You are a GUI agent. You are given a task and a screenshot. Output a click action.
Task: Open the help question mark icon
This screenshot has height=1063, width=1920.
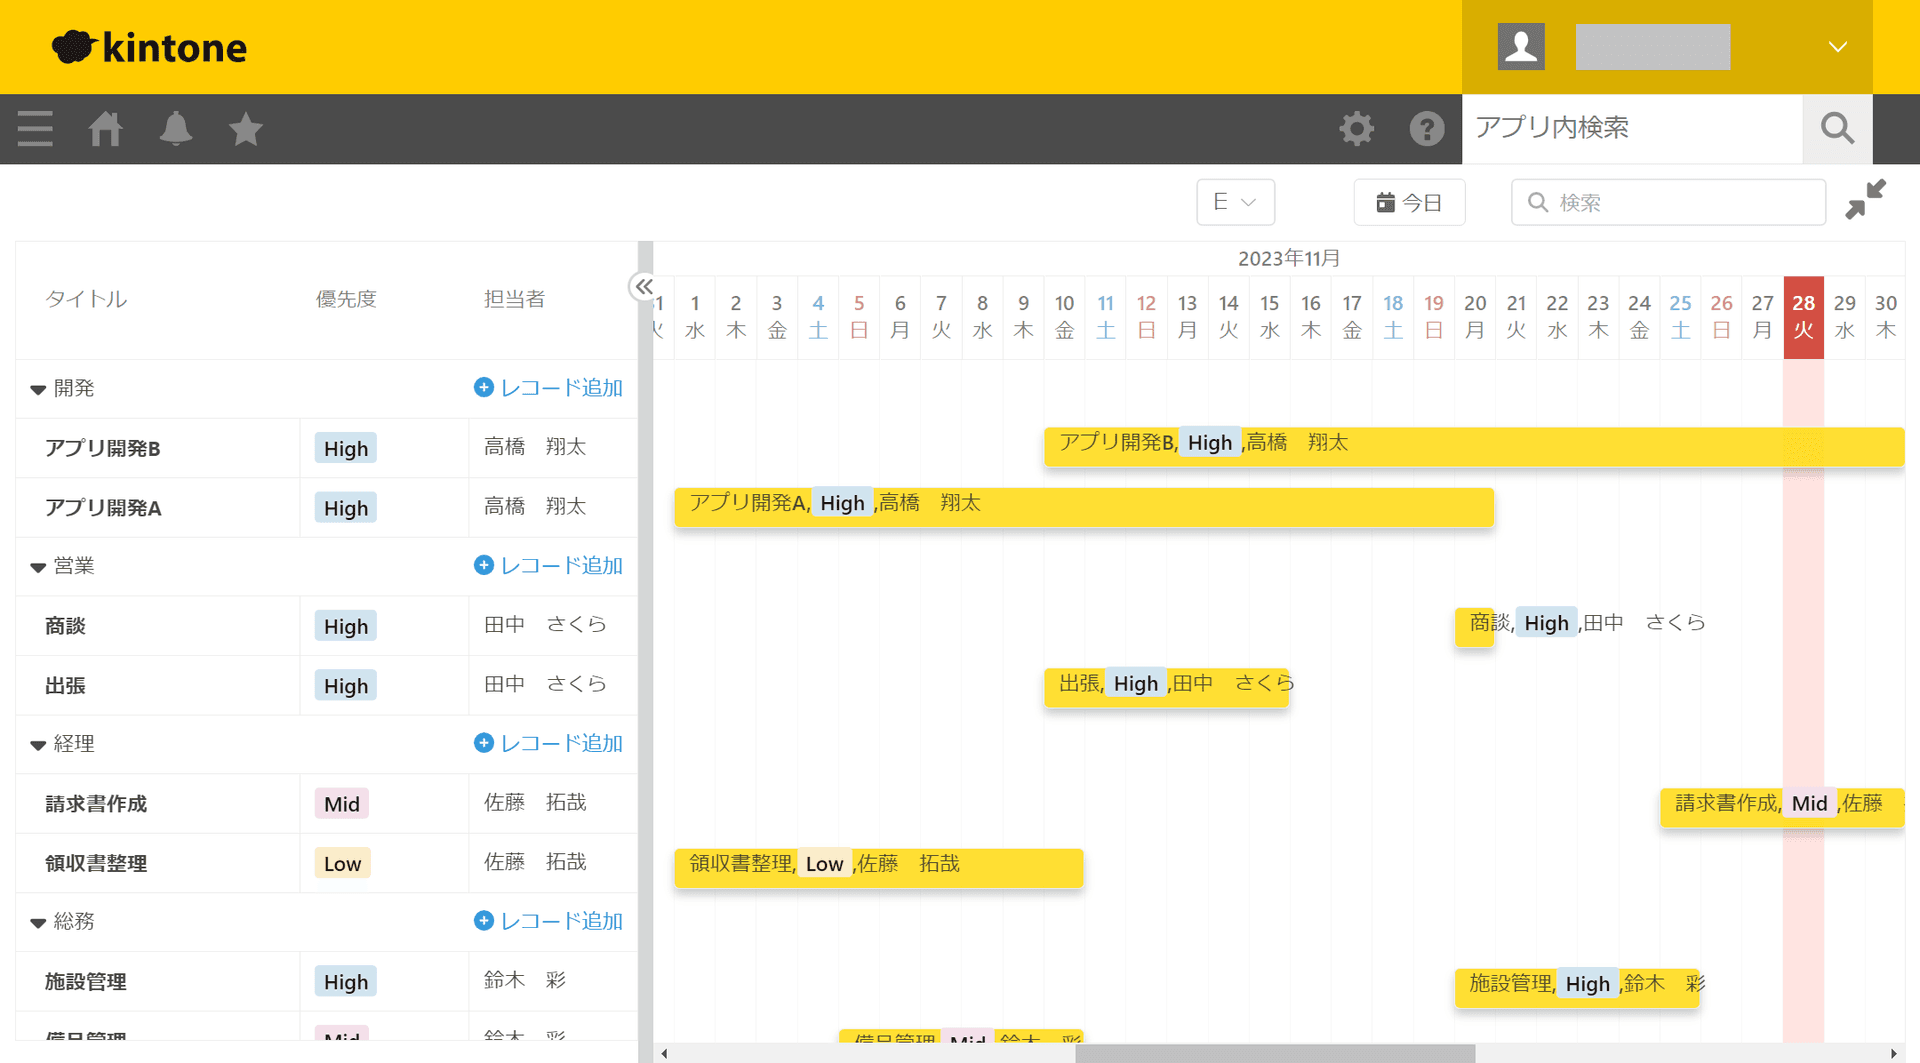pyautogui.click(x=1427, y=129)
